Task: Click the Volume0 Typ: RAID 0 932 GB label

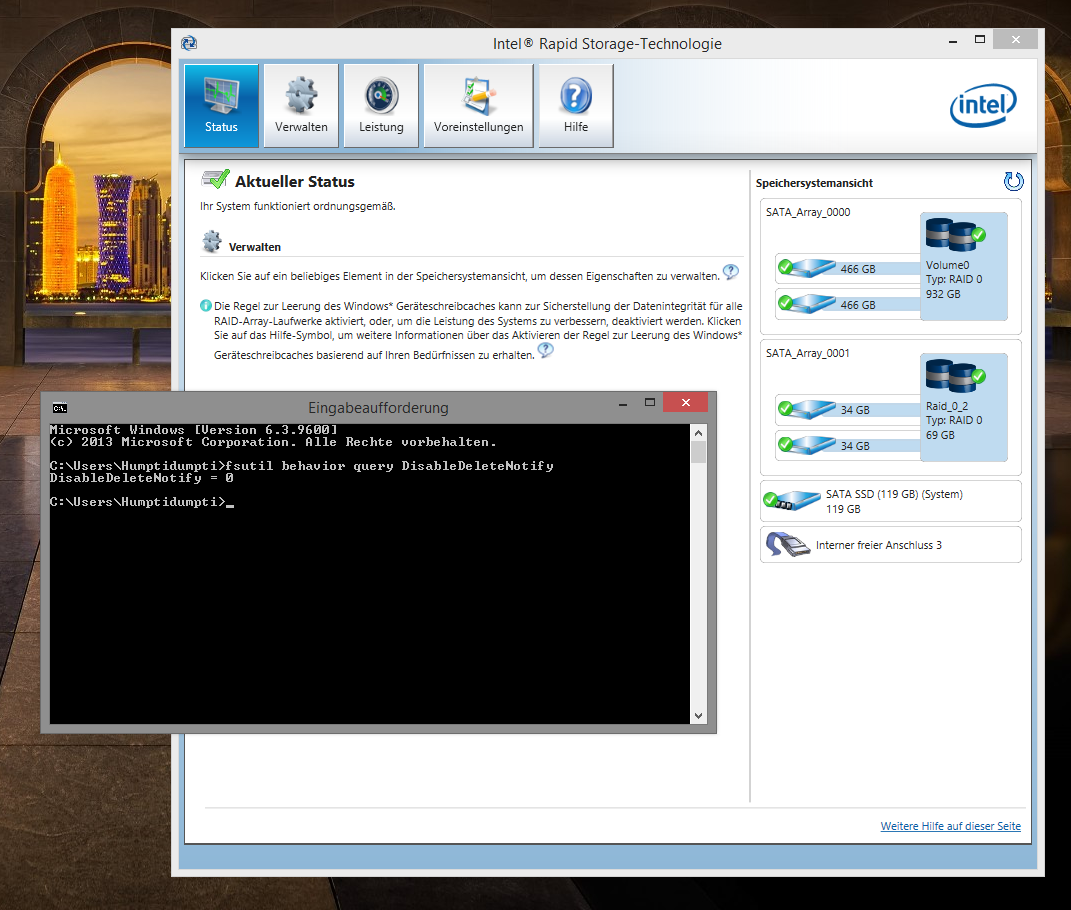Action: 954,279
